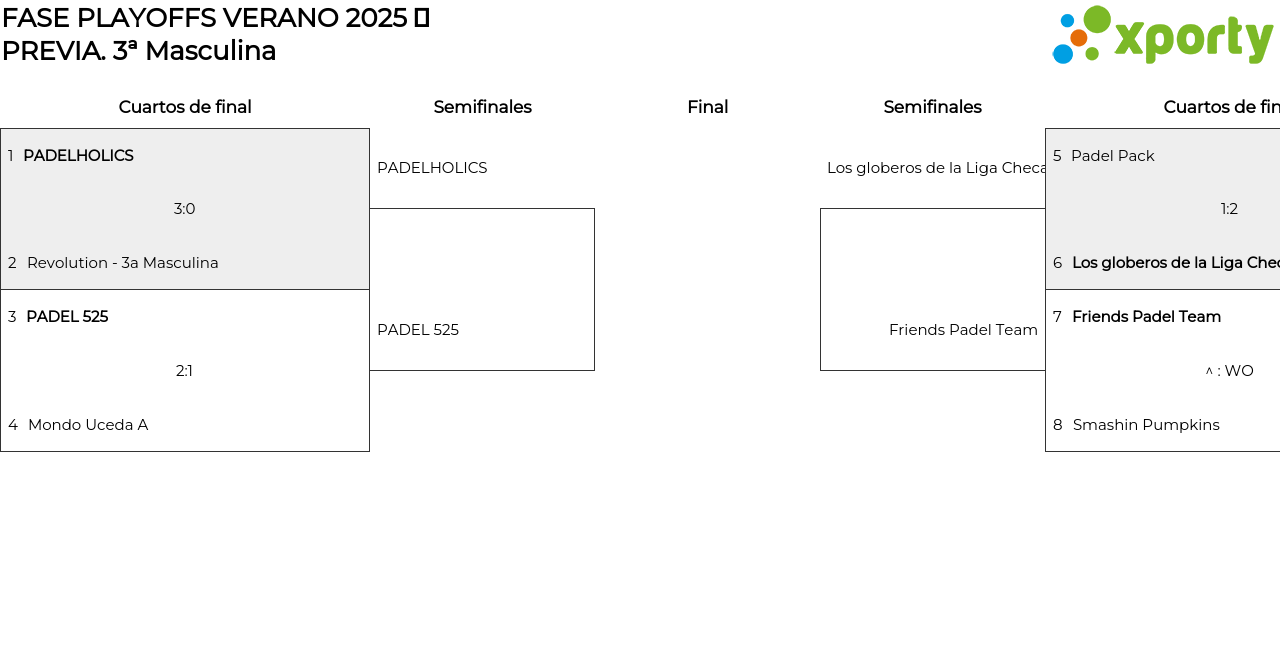Select seed 7 Friends Padel Team quarterfinal entry
The width and height of the screenshot is (1280, 664).
[x=1146, y=317]
